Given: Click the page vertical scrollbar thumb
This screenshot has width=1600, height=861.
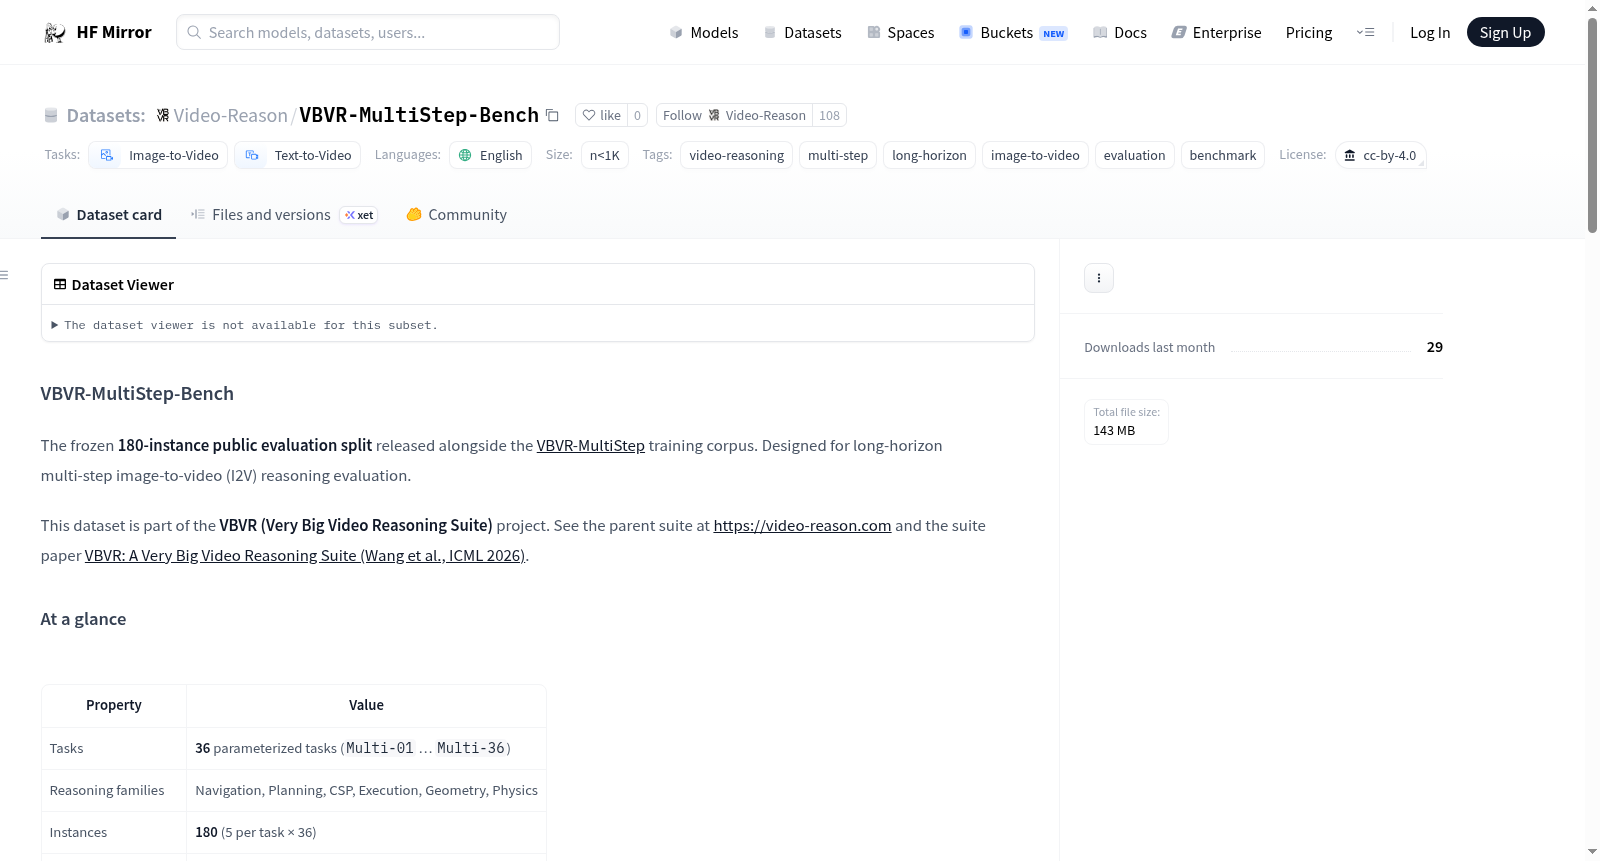Looking at the screenshot, I should pyautogui.click(x=1592, y=125).
